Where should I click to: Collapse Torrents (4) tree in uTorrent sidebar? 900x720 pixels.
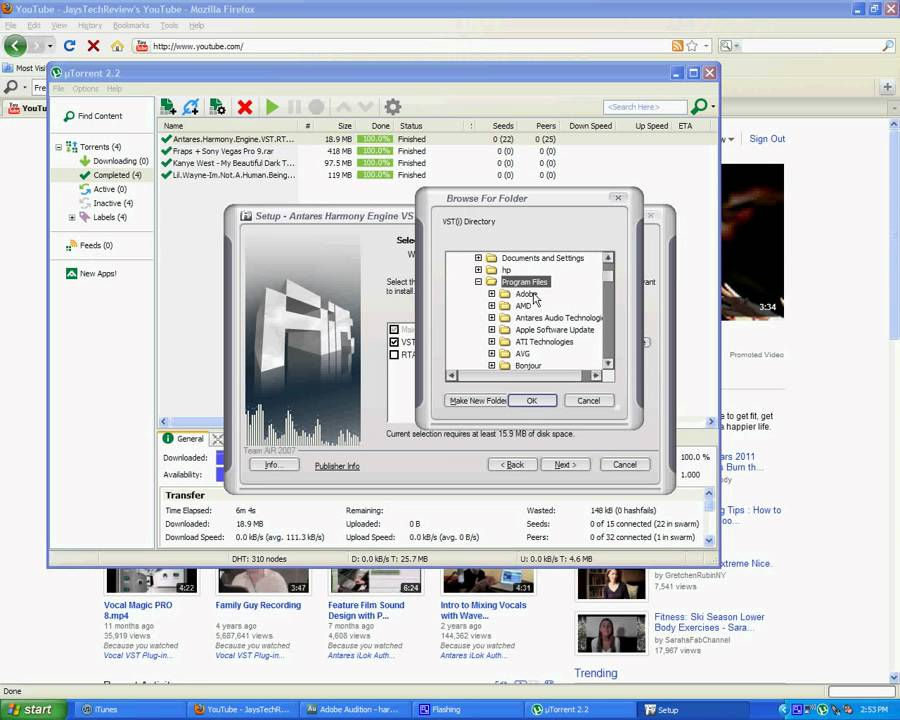59,147
